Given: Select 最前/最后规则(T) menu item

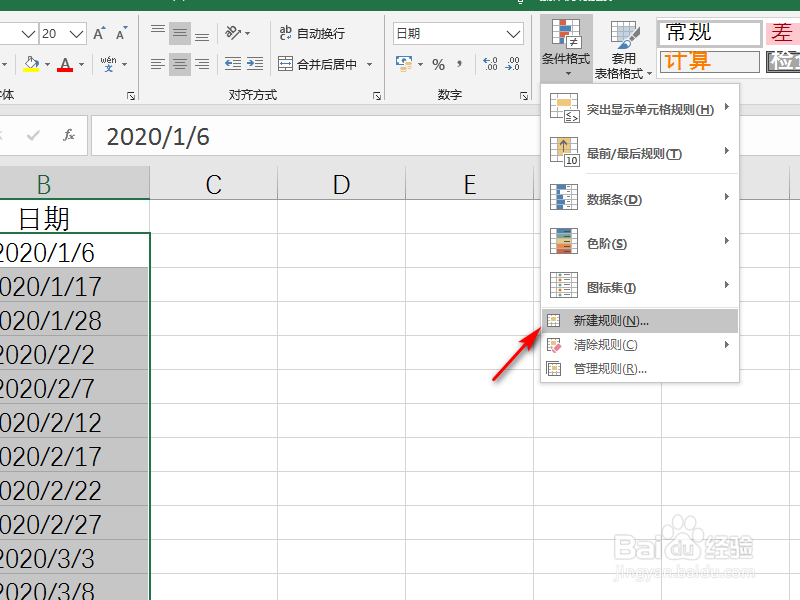Looking at the screenshot, I should pos(640,153).
